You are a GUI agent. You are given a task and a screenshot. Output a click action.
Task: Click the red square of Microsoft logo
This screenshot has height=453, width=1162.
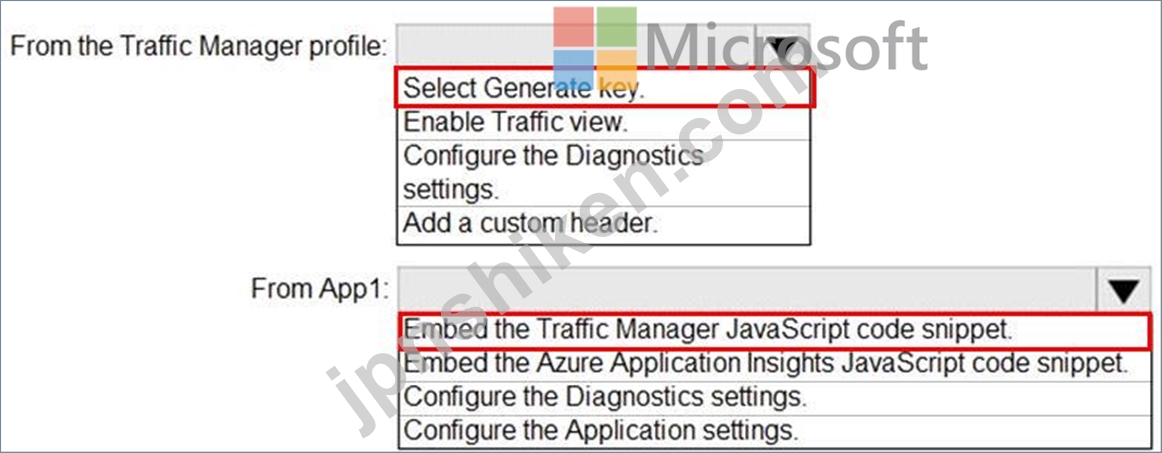(573, 26)
